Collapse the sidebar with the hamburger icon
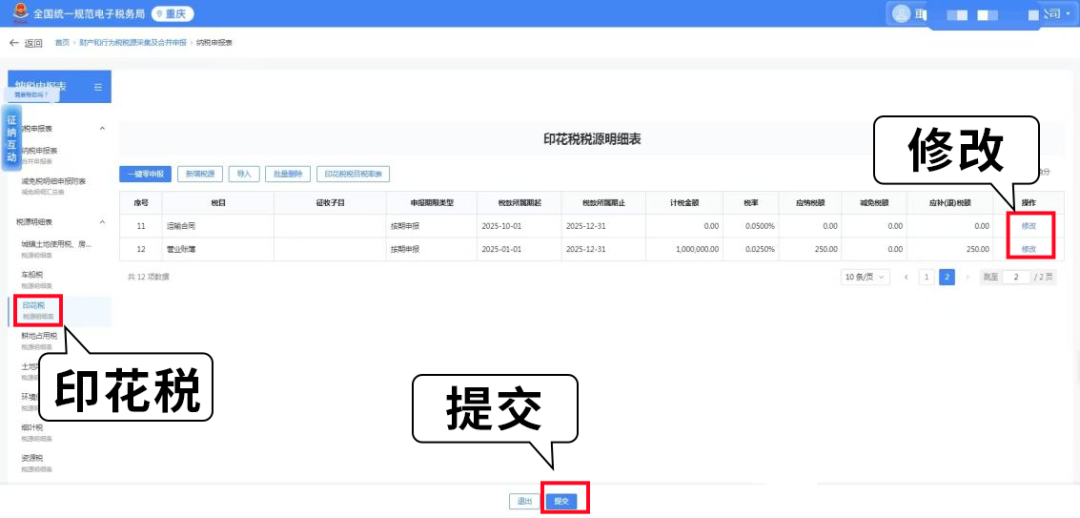The image size is (1080, 518). [x=98, y=88]
